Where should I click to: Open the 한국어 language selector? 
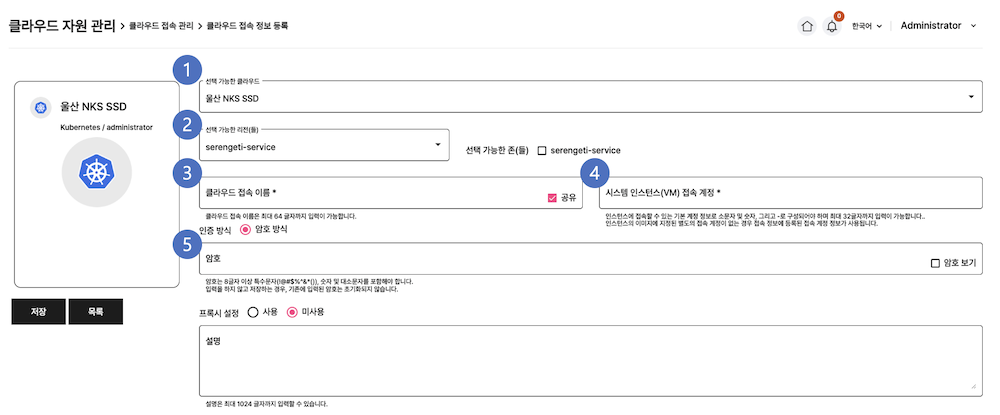866,26
